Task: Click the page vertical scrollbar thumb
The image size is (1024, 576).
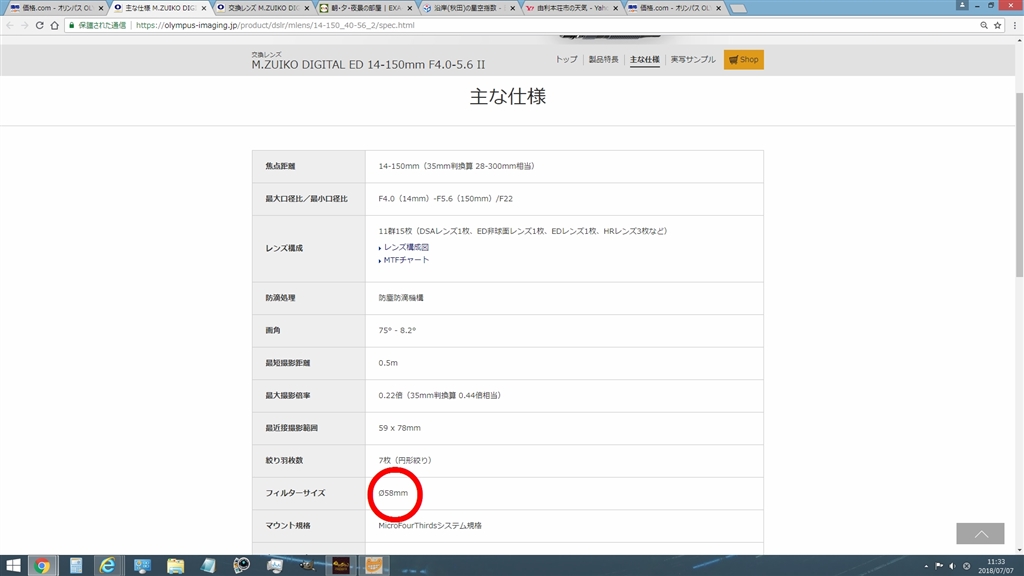Action: click(1019, 185)
